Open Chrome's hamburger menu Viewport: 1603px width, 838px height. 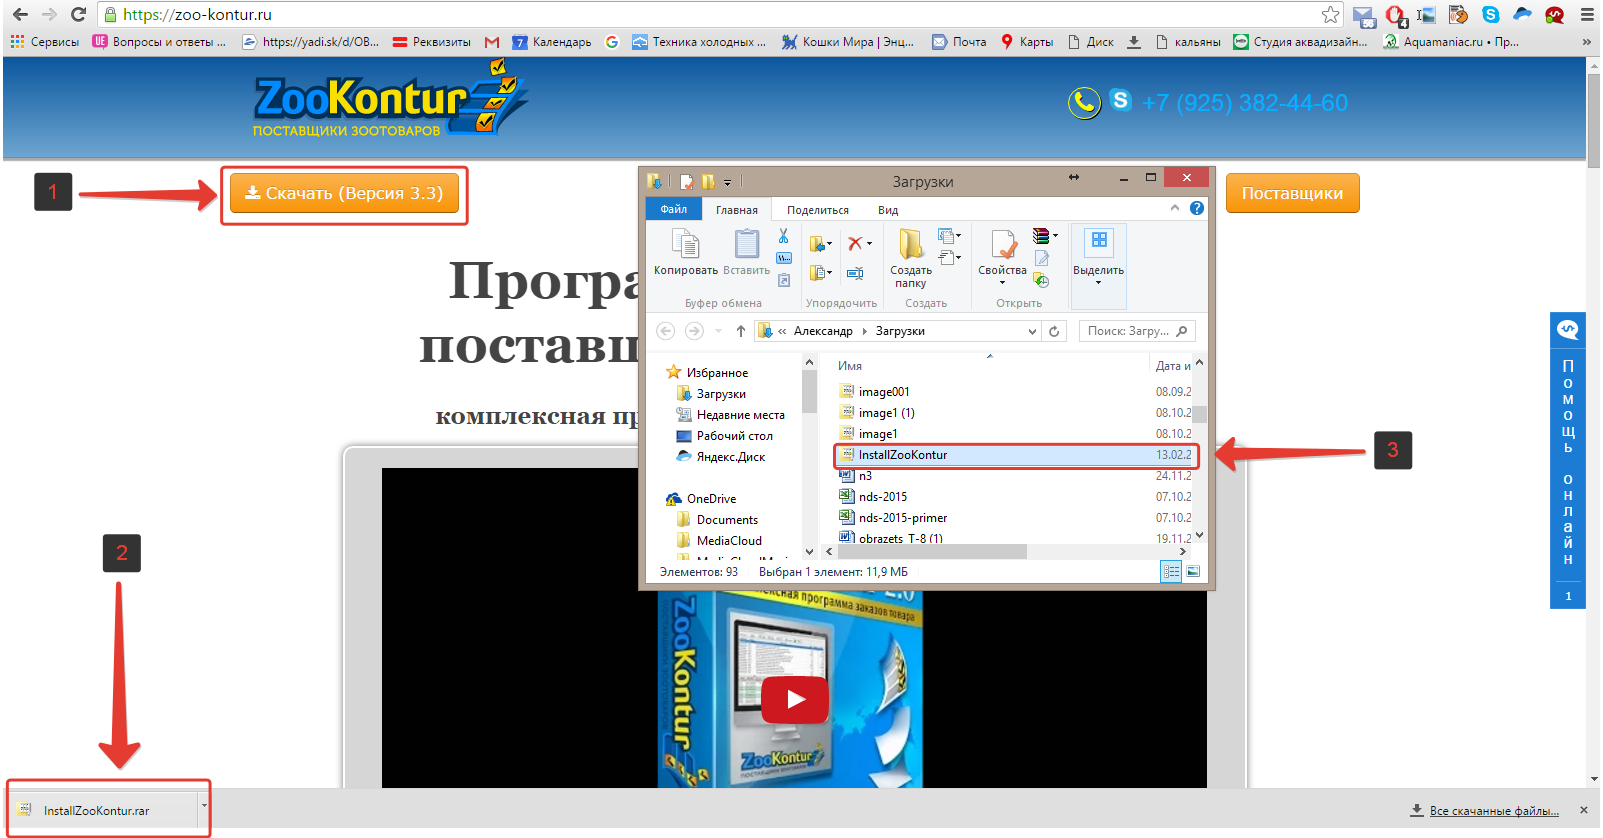click(1587, 14)
